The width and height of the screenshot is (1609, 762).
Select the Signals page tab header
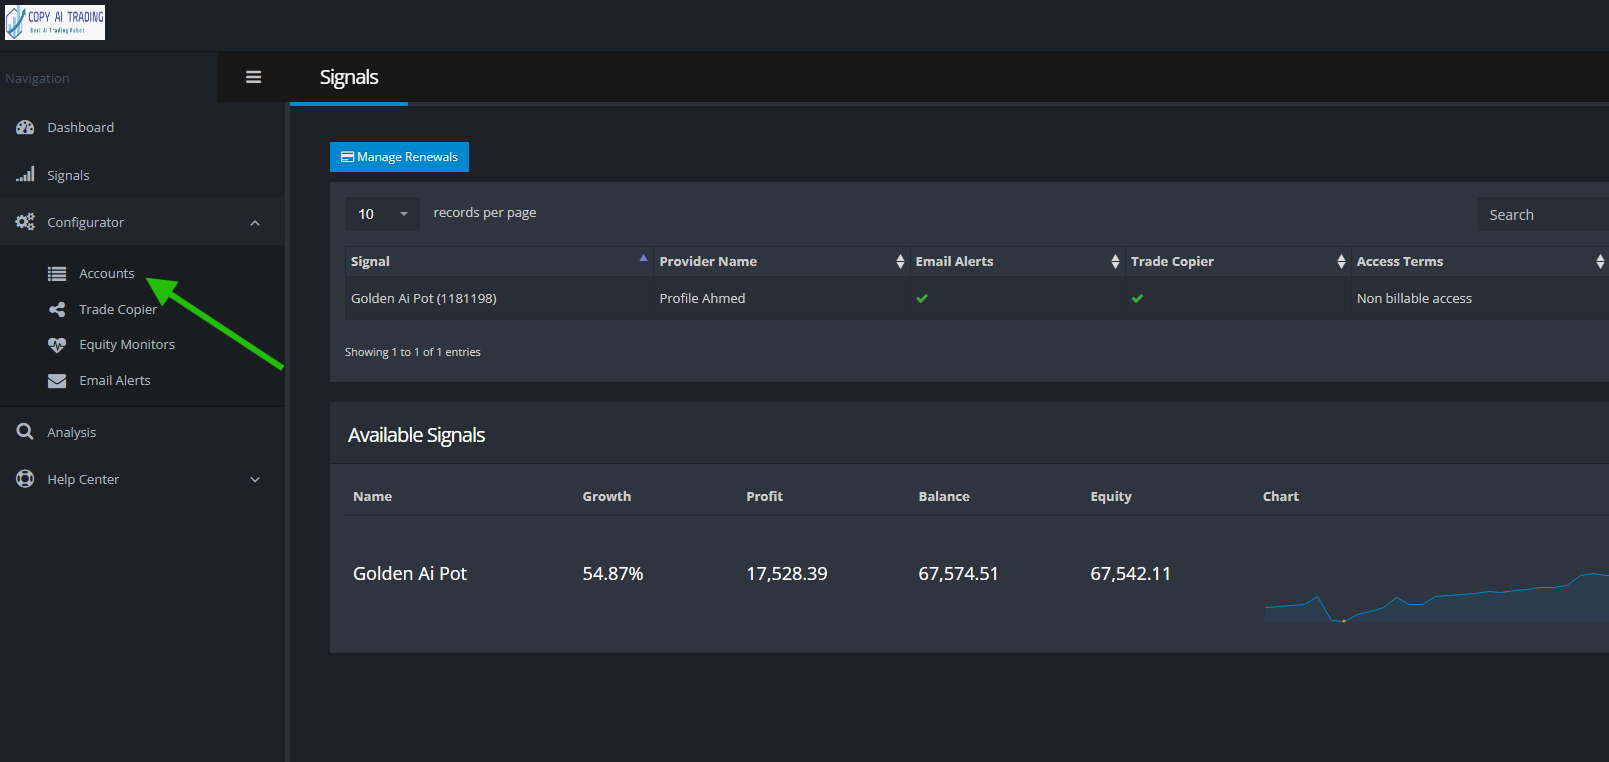[x=348, y=77]
